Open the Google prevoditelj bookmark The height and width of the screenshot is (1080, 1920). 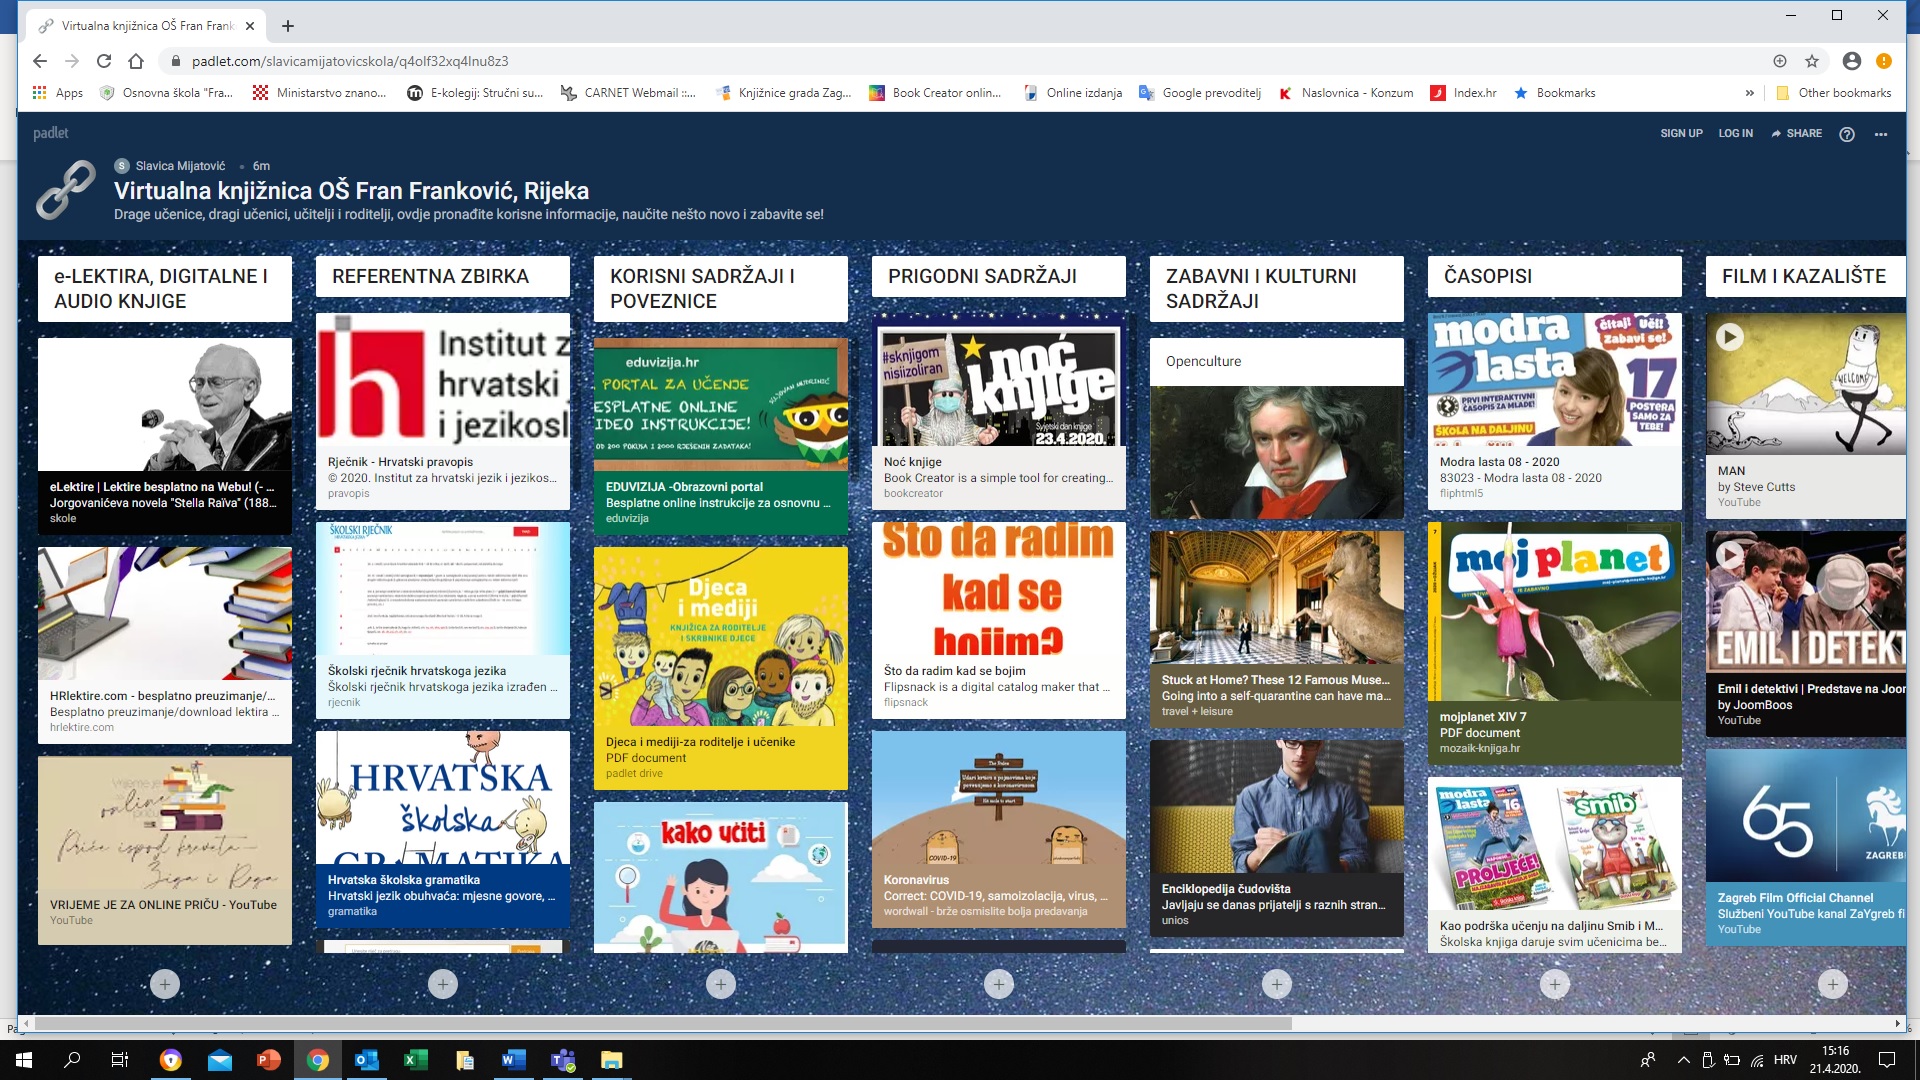point(1200,93)
